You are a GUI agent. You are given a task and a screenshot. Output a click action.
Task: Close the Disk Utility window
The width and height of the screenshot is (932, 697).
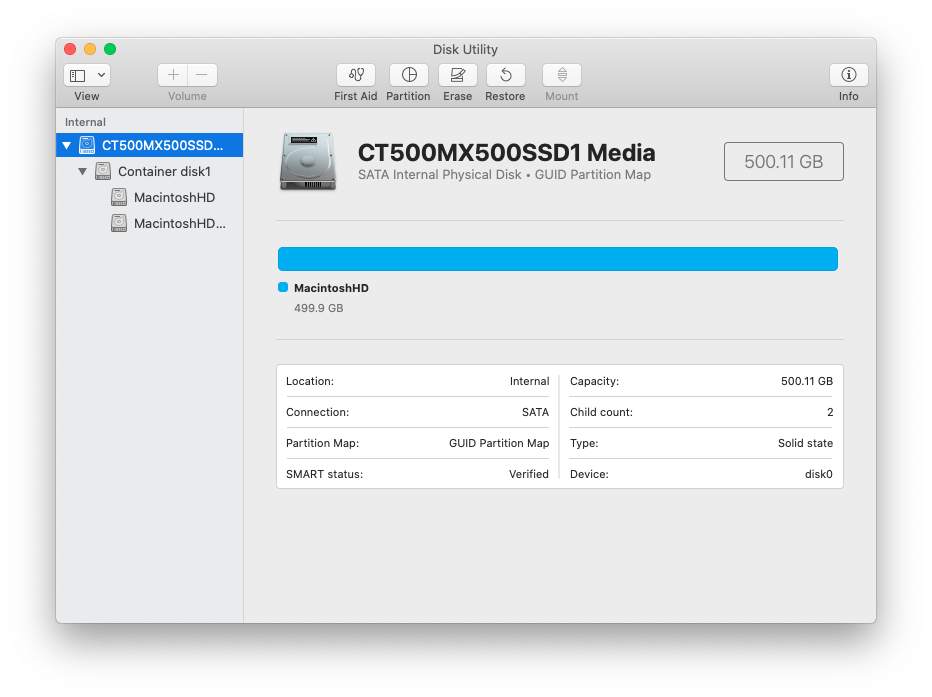[x=70, y=49]
